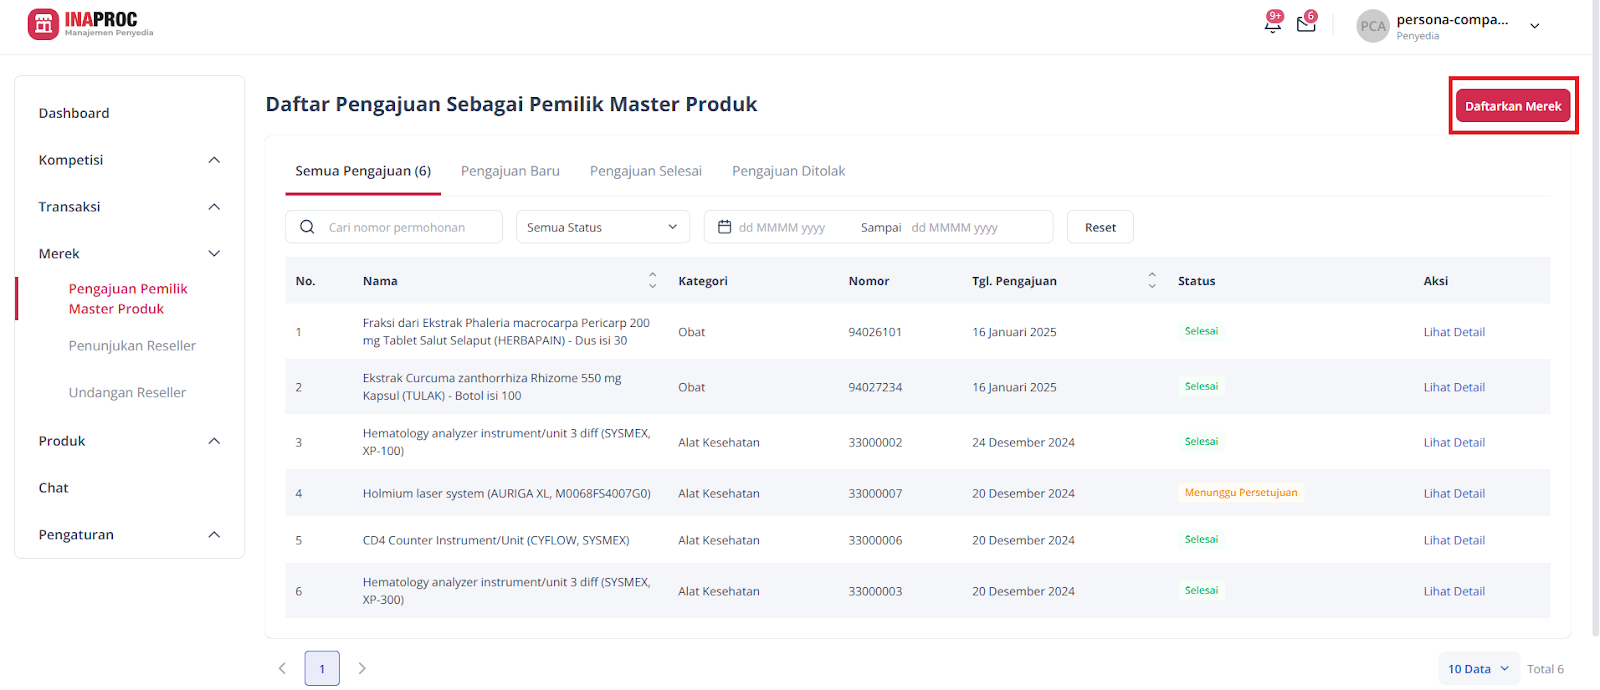Sort the table by Nama

[x=653, y=281]
